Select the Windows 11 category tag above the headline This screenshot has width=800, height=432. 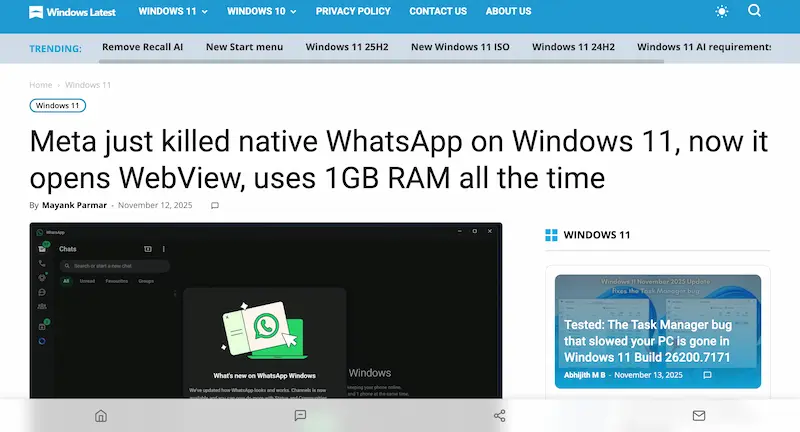(58, 105)
